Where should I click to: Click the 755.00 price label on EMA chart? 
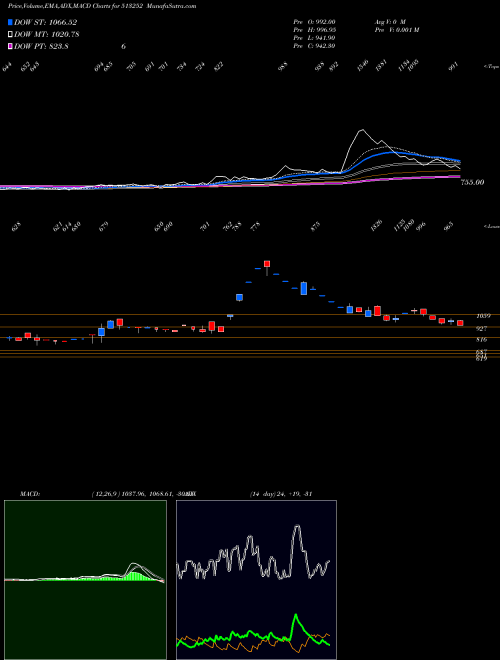472,182
